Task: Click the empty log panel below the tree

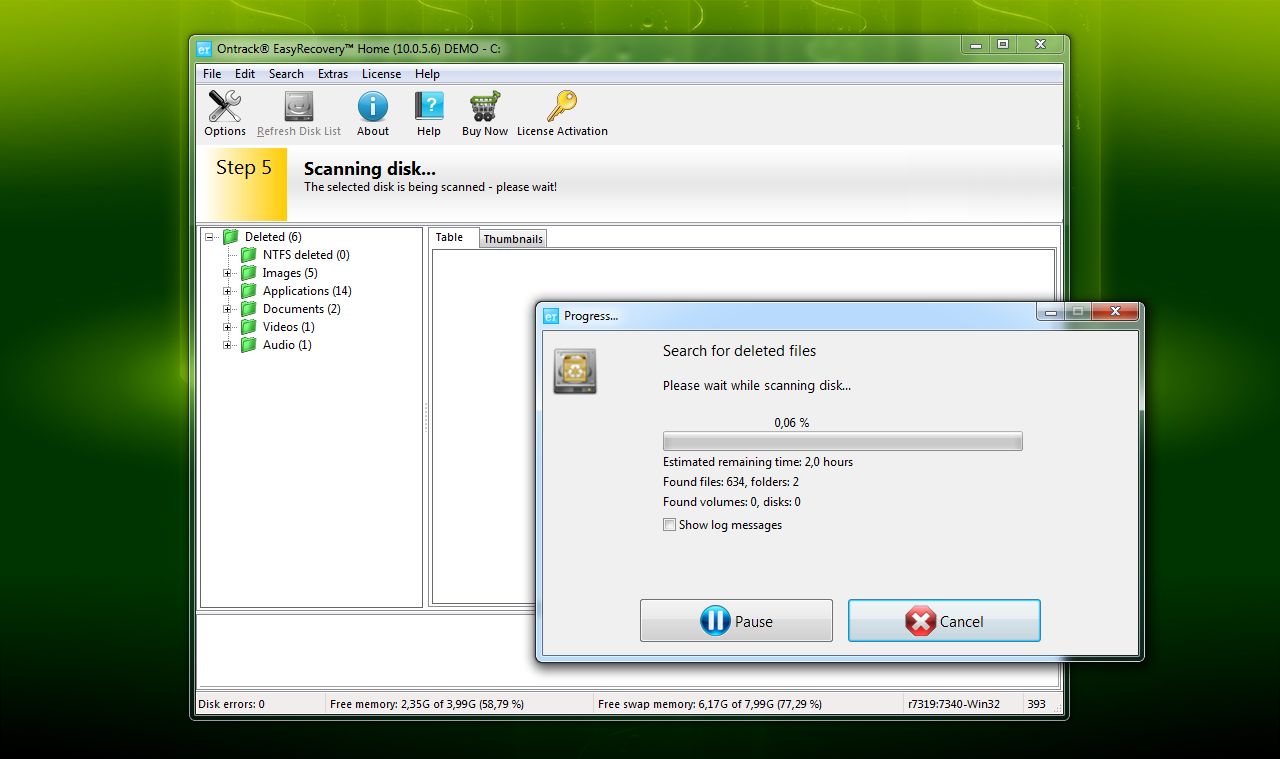Action: (629, 650)
